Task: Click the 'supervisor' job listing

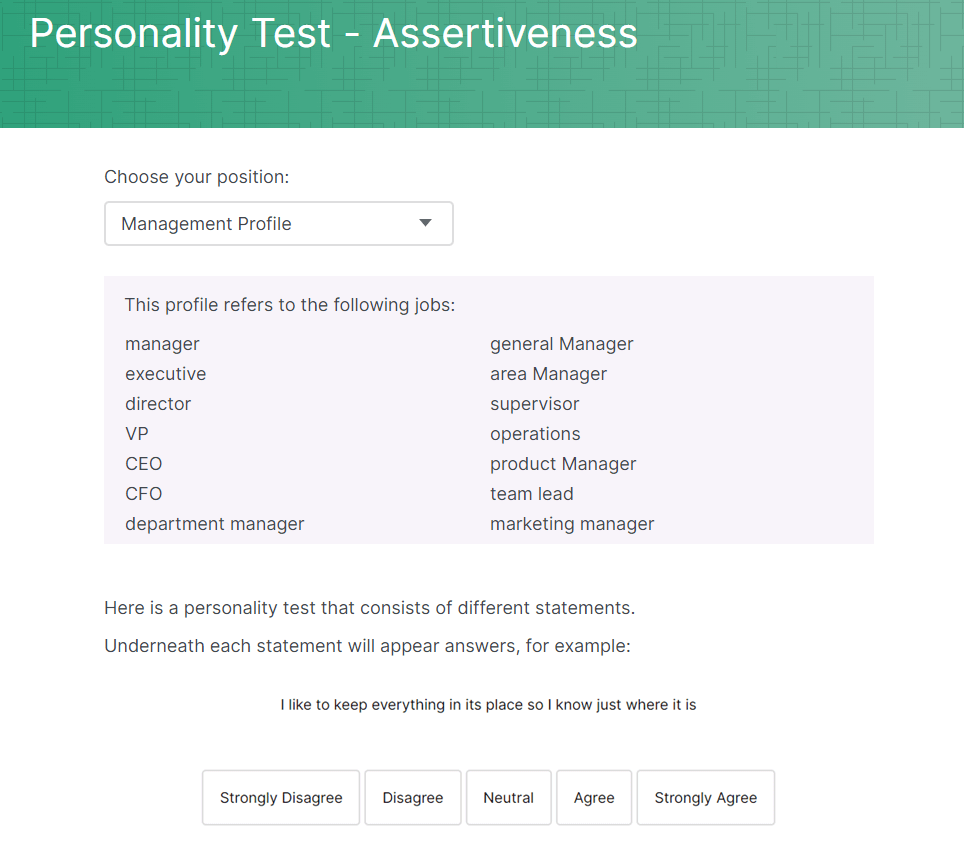Action: click(535, 403)
